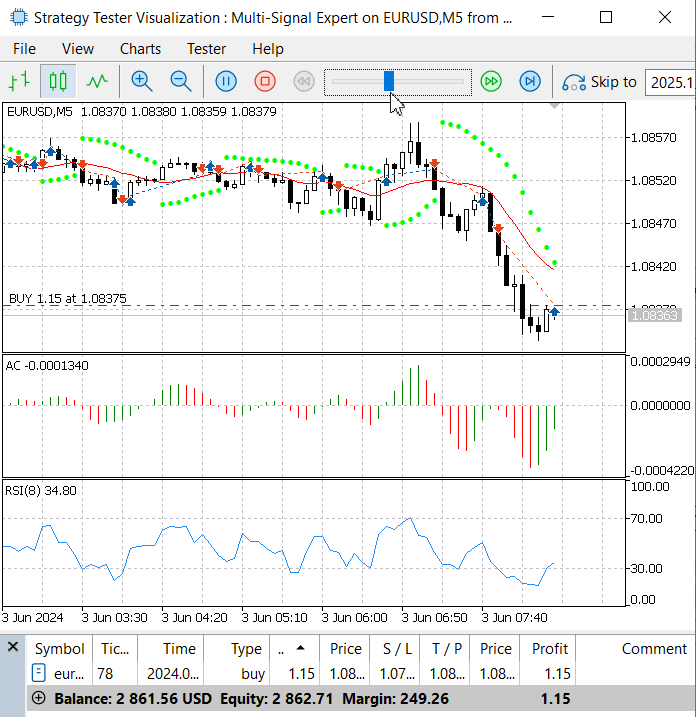
Task: Sort by Type column header
Action: click(x=237, y=649)
